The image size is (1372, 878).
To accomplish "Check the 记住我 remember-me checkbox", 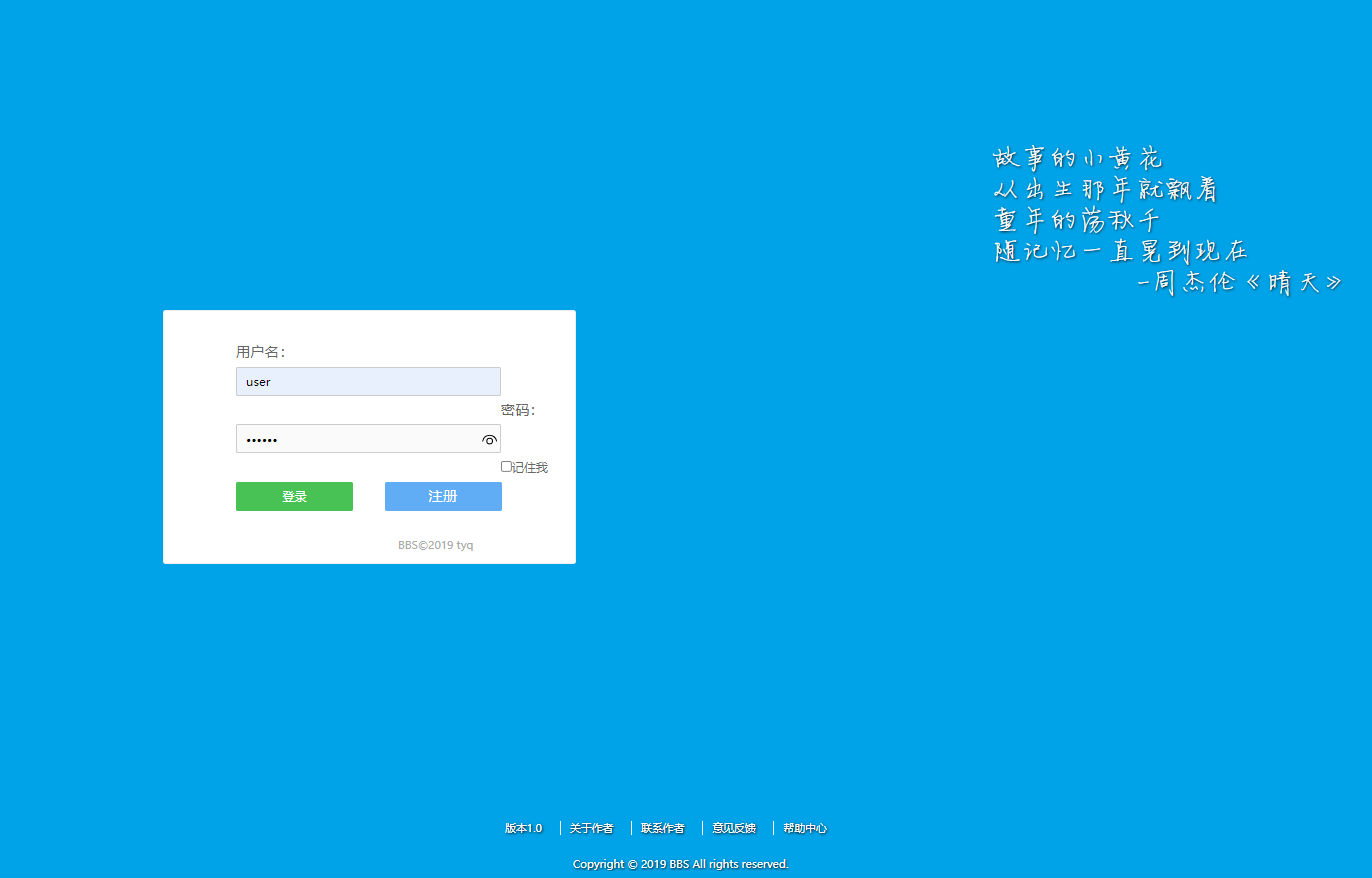I will (505, 466).
